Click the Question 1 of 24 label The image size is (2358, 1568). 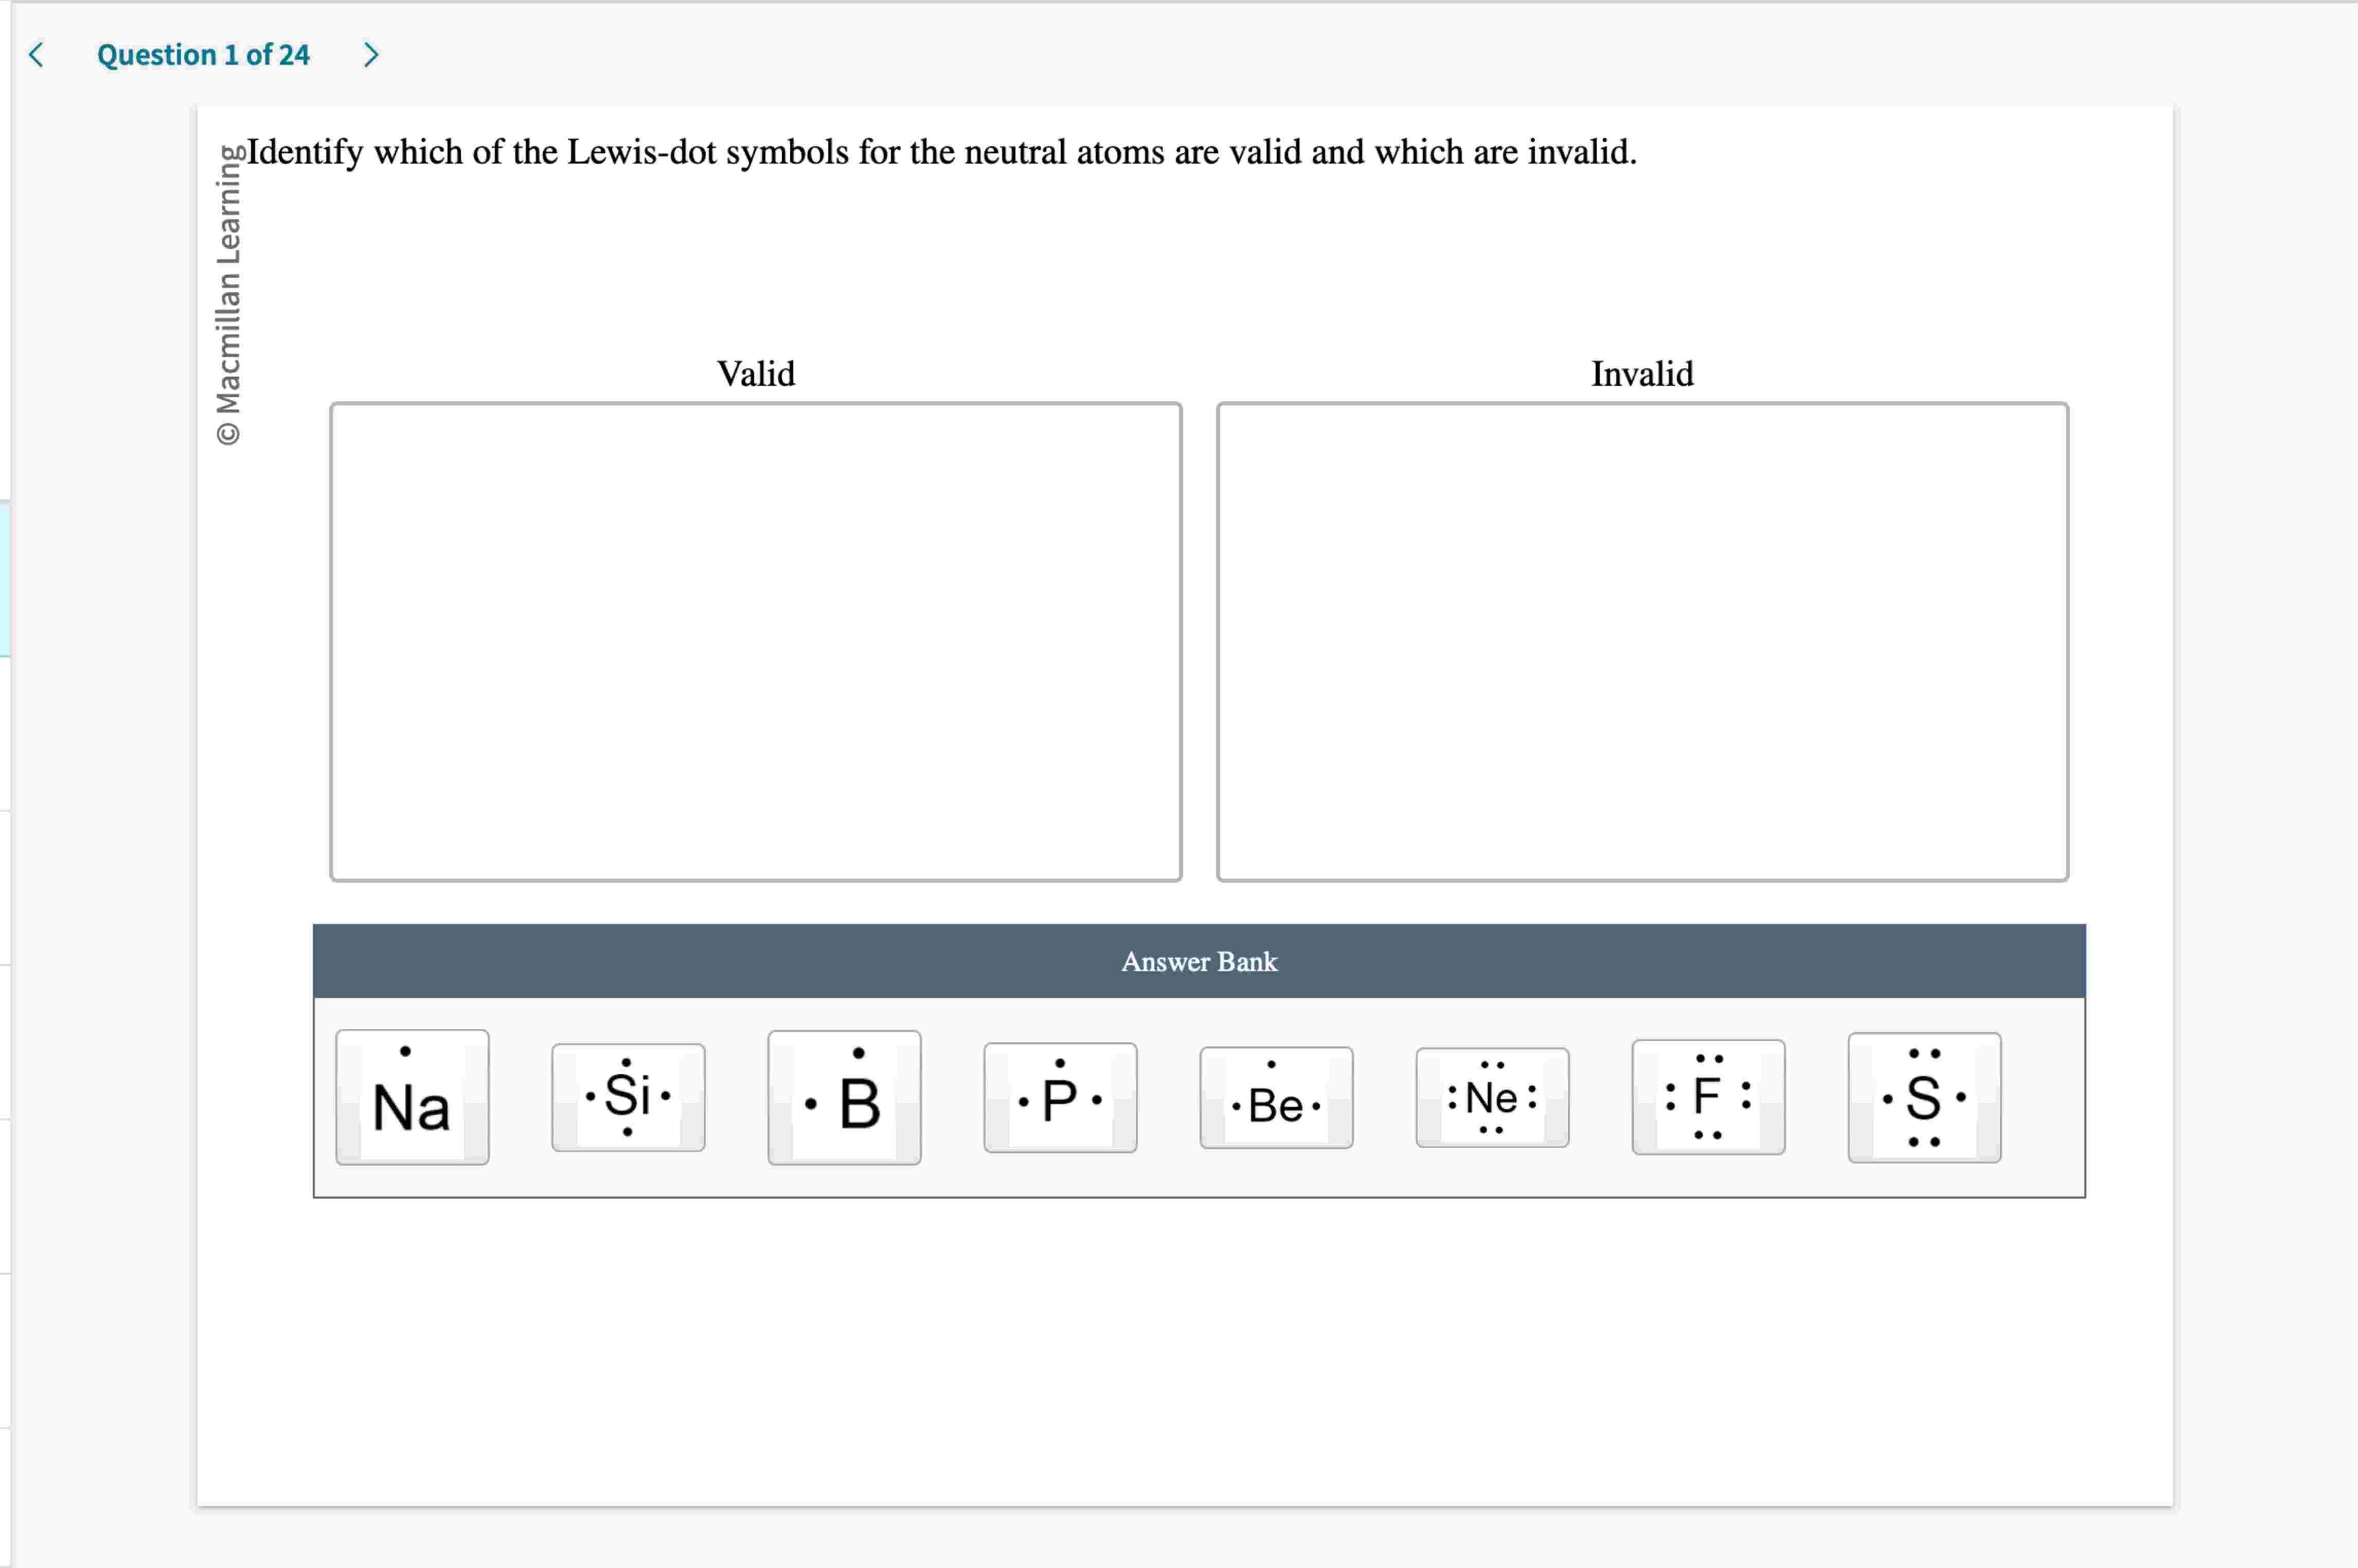click(203, 55)
